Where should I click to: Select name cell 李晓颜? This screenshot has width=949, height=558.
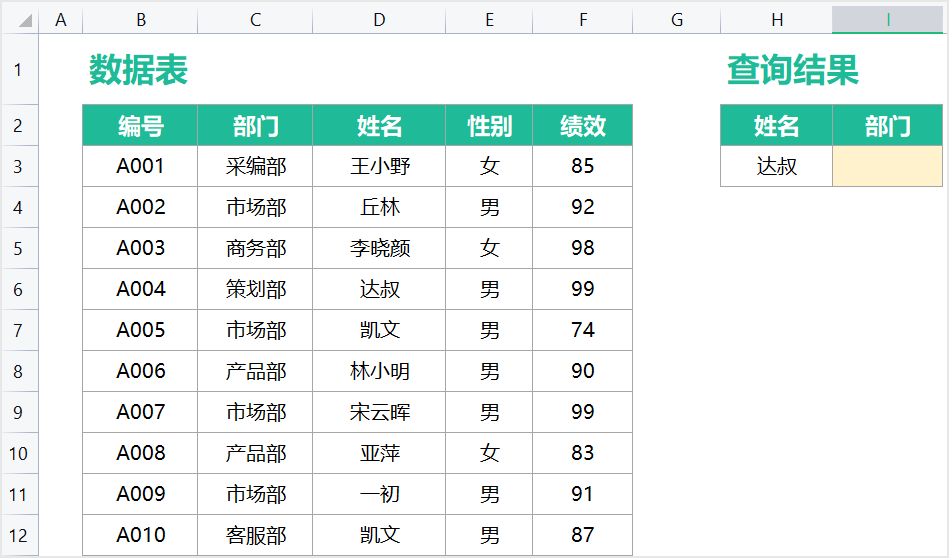tap(379, 248)
